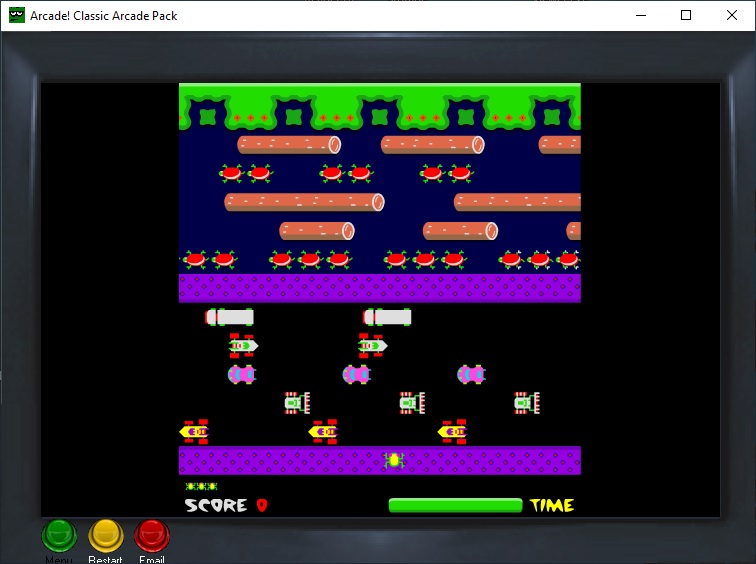
Task: Click the right white-green race car
Action: (372, 346)
